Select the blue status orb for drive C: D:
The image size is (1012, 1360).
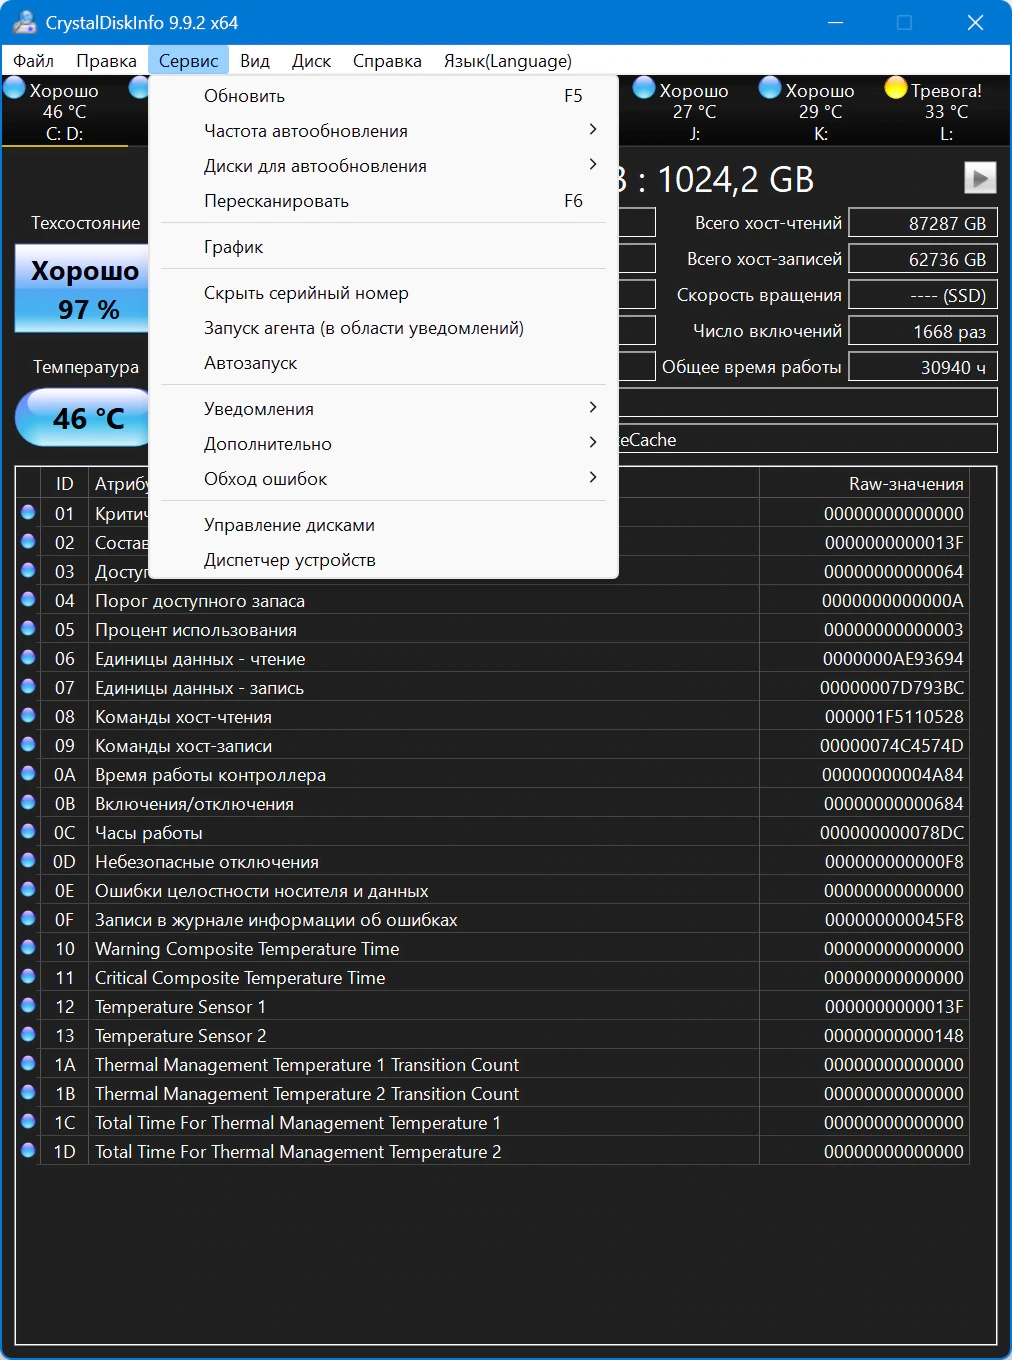[14, 88]
